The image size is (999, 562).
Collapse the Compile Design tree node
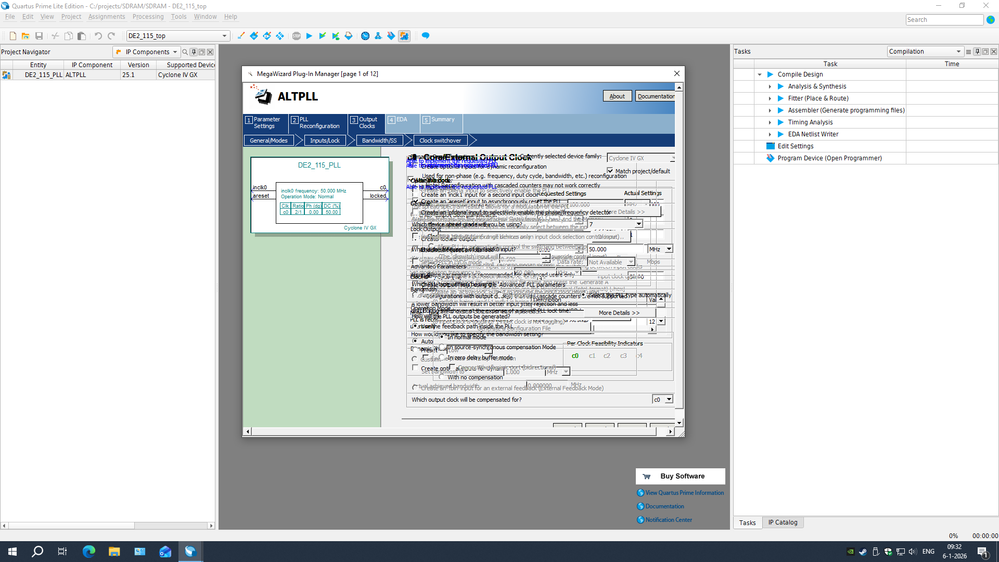[759, 75]
